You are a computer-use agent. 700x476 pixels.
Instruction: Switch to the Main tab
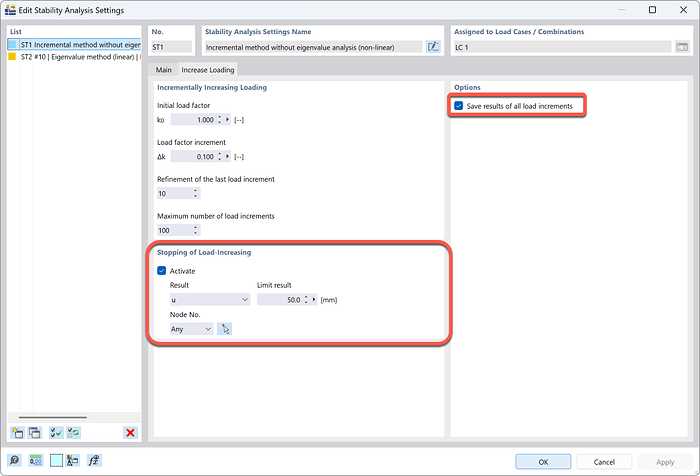point(163,70)
